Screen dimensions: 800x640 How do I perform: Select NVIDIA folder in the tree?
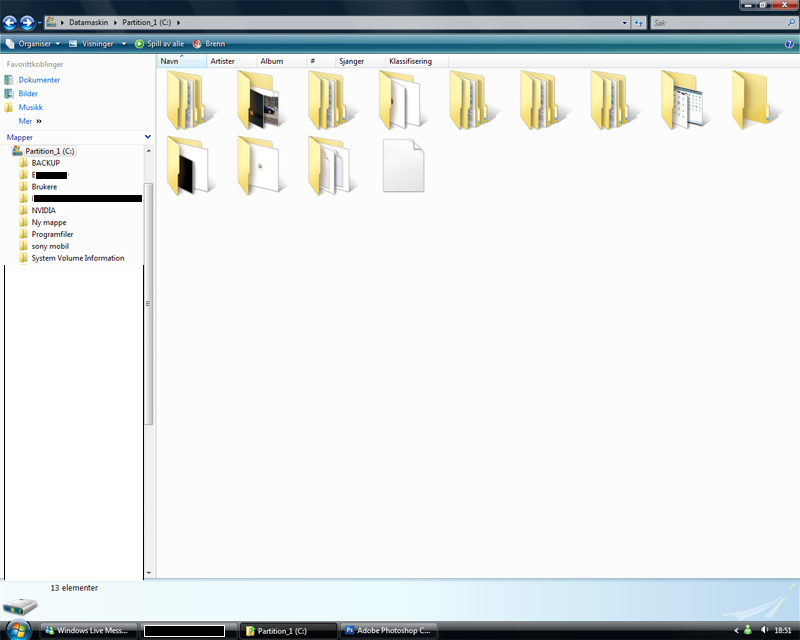tap(43, 210)
